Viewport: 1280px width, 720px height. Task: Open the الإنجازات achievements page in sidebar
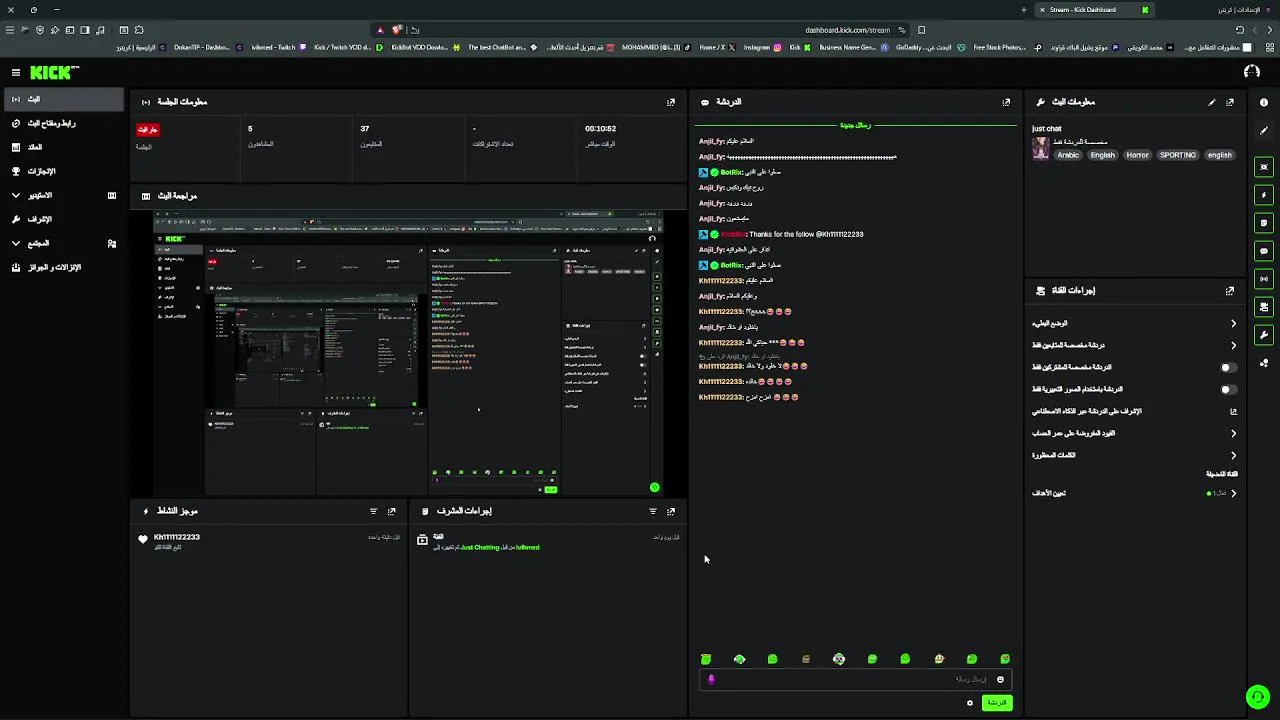coord(64,171)
